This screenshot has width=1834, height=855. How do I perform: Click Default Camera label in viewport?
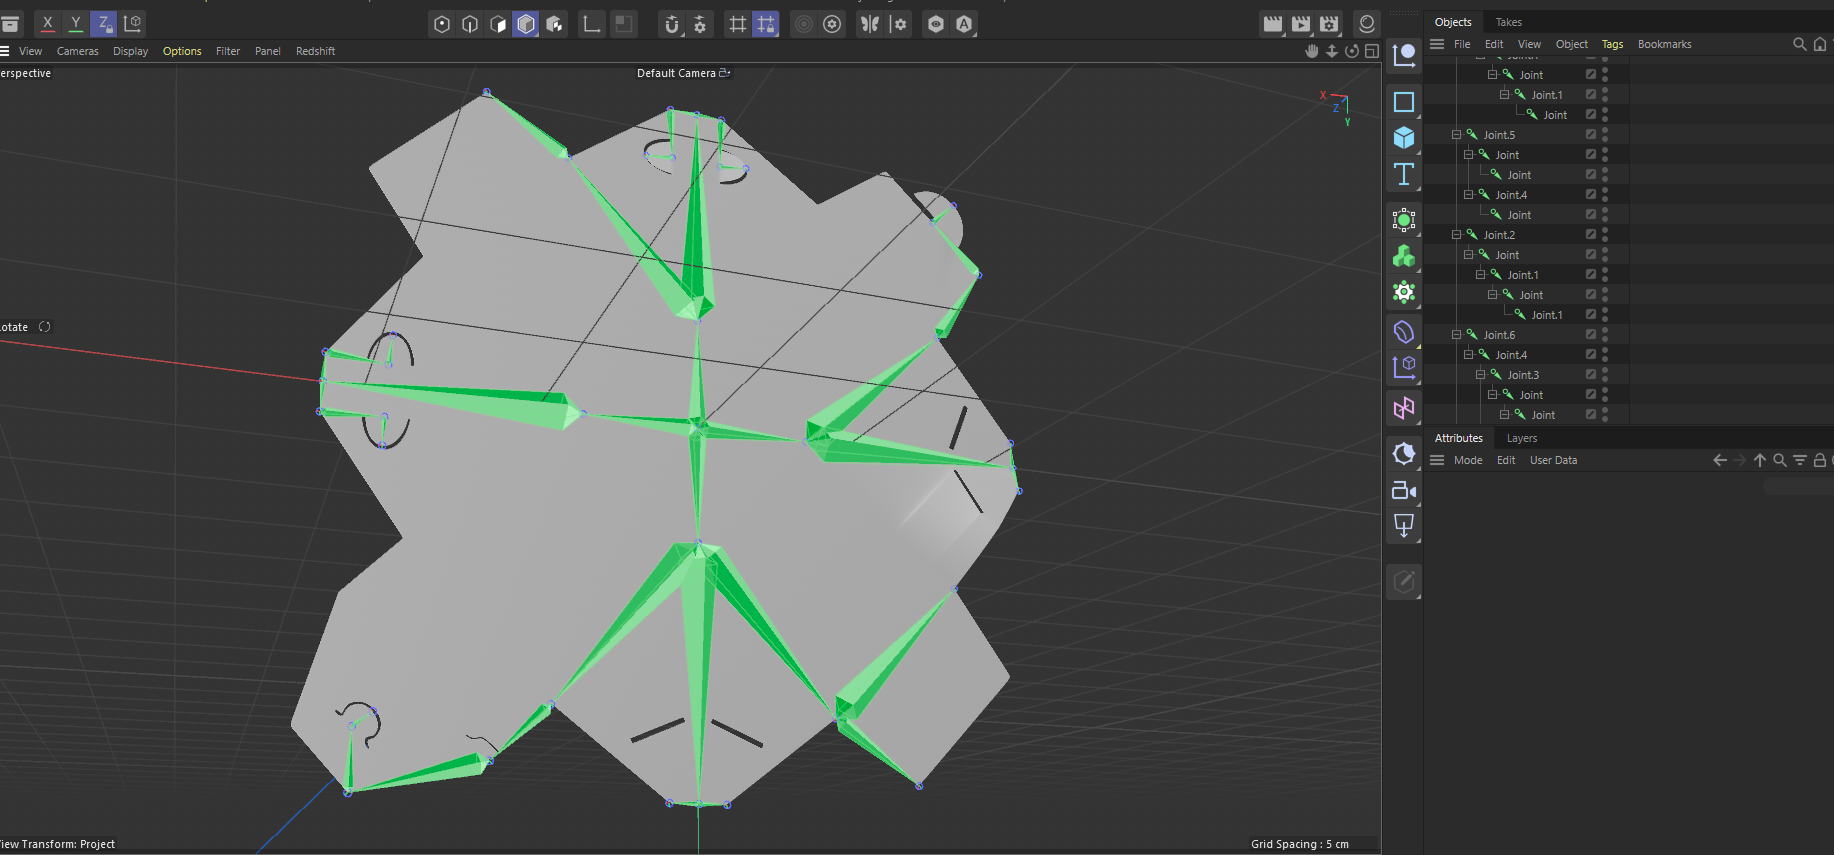tap(676, 73)
